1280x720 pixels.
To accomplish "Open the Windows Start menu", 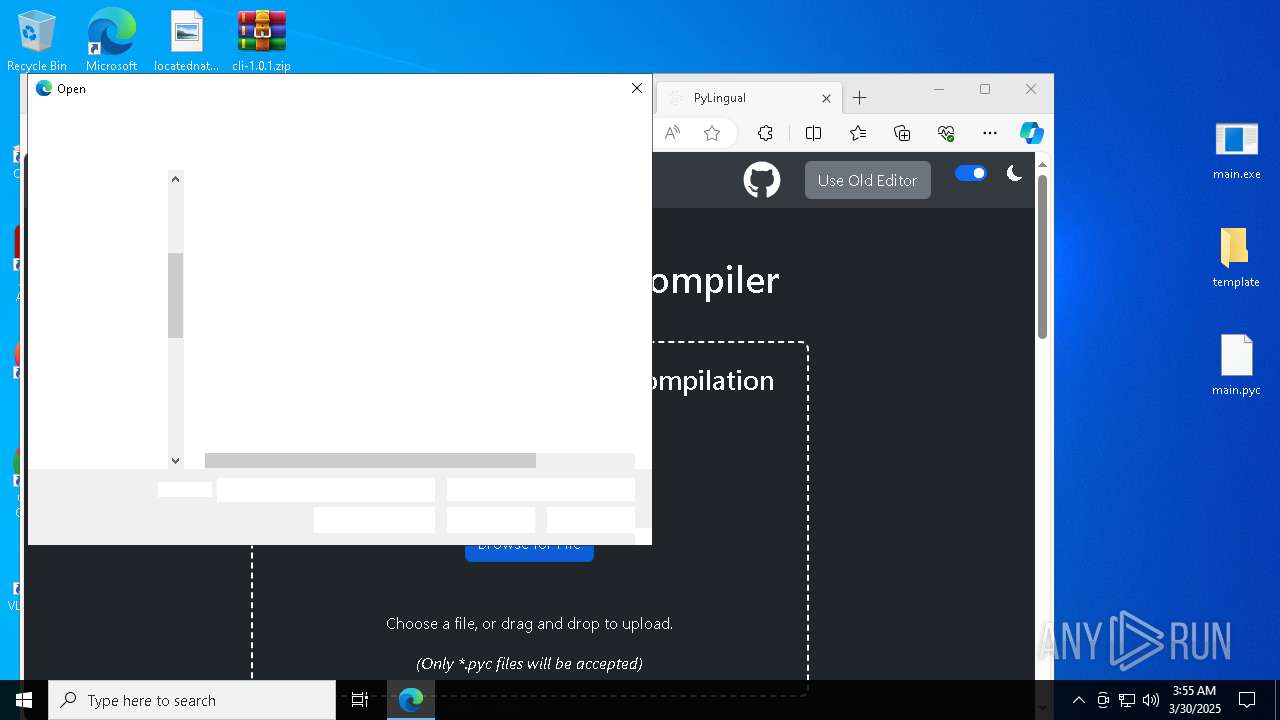I will pyautogui.click(x=24, y=700).
